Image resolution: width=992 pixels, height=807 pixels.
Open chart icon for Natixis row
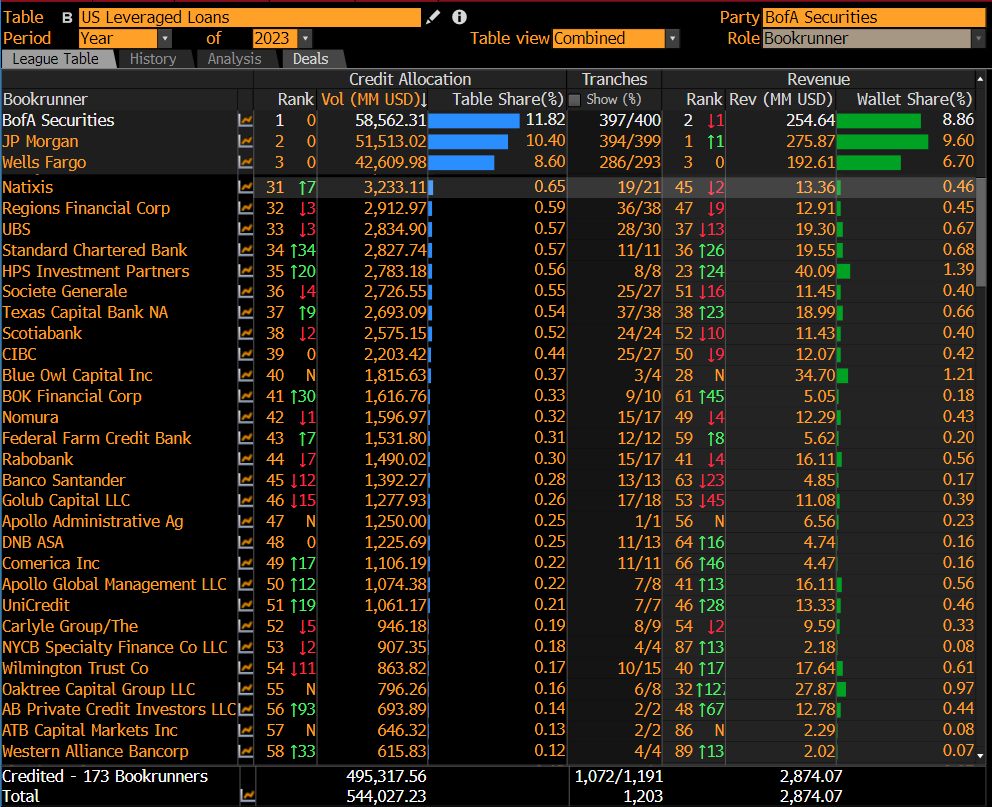click(x=245, y=187)
